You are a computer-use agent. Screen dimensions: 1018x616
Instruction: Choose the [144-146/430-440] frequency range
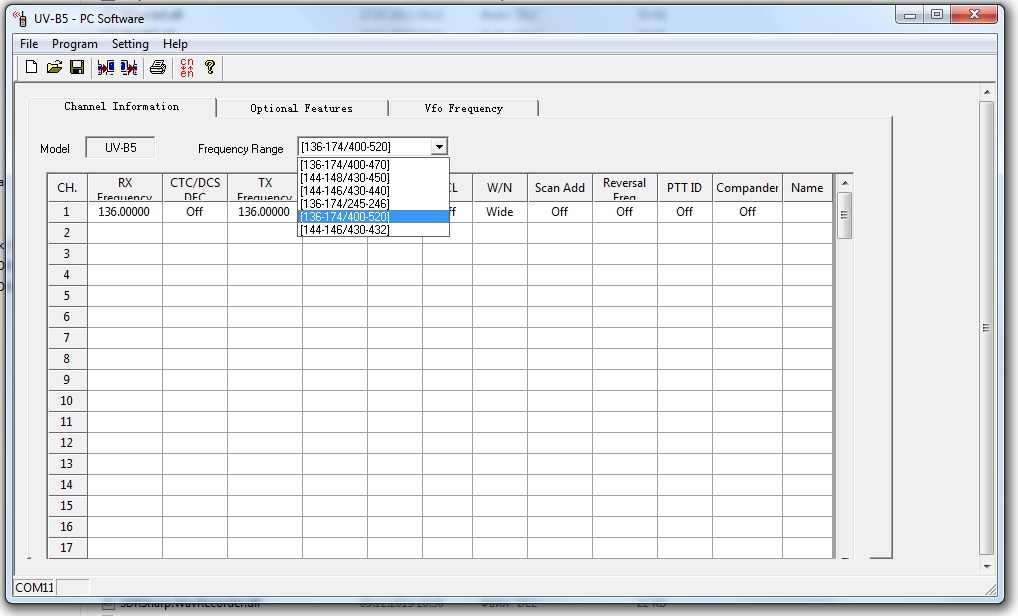point(373,191)
